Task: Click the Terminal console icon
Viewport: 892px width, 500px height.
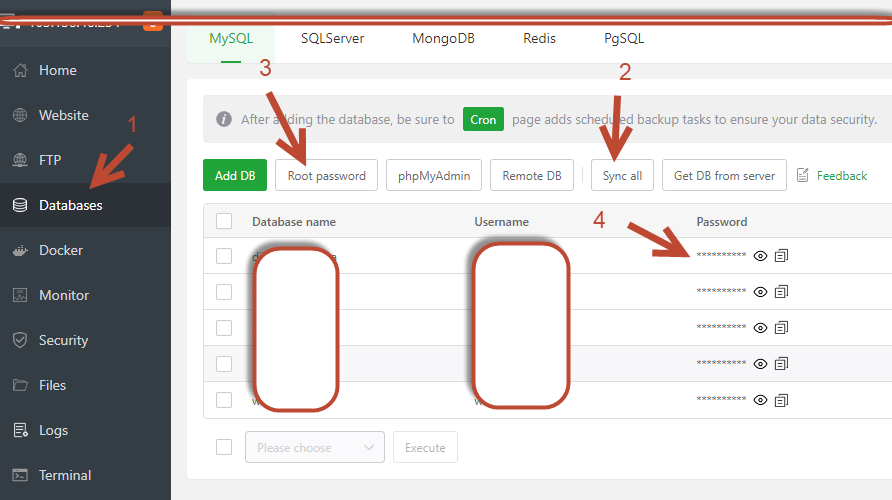Action: point(20,475)
